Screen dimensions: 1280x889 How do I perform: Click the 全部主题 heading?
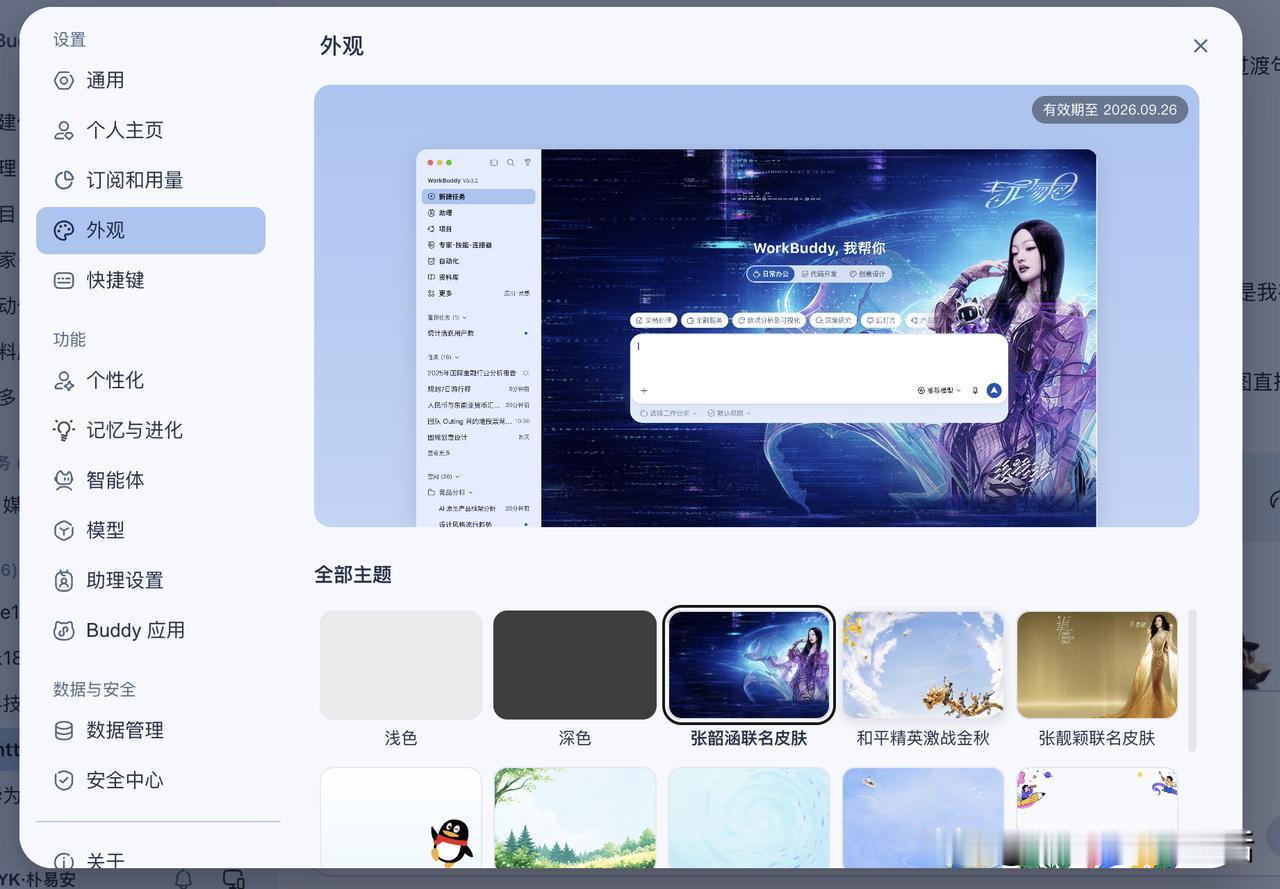(353, 575)
